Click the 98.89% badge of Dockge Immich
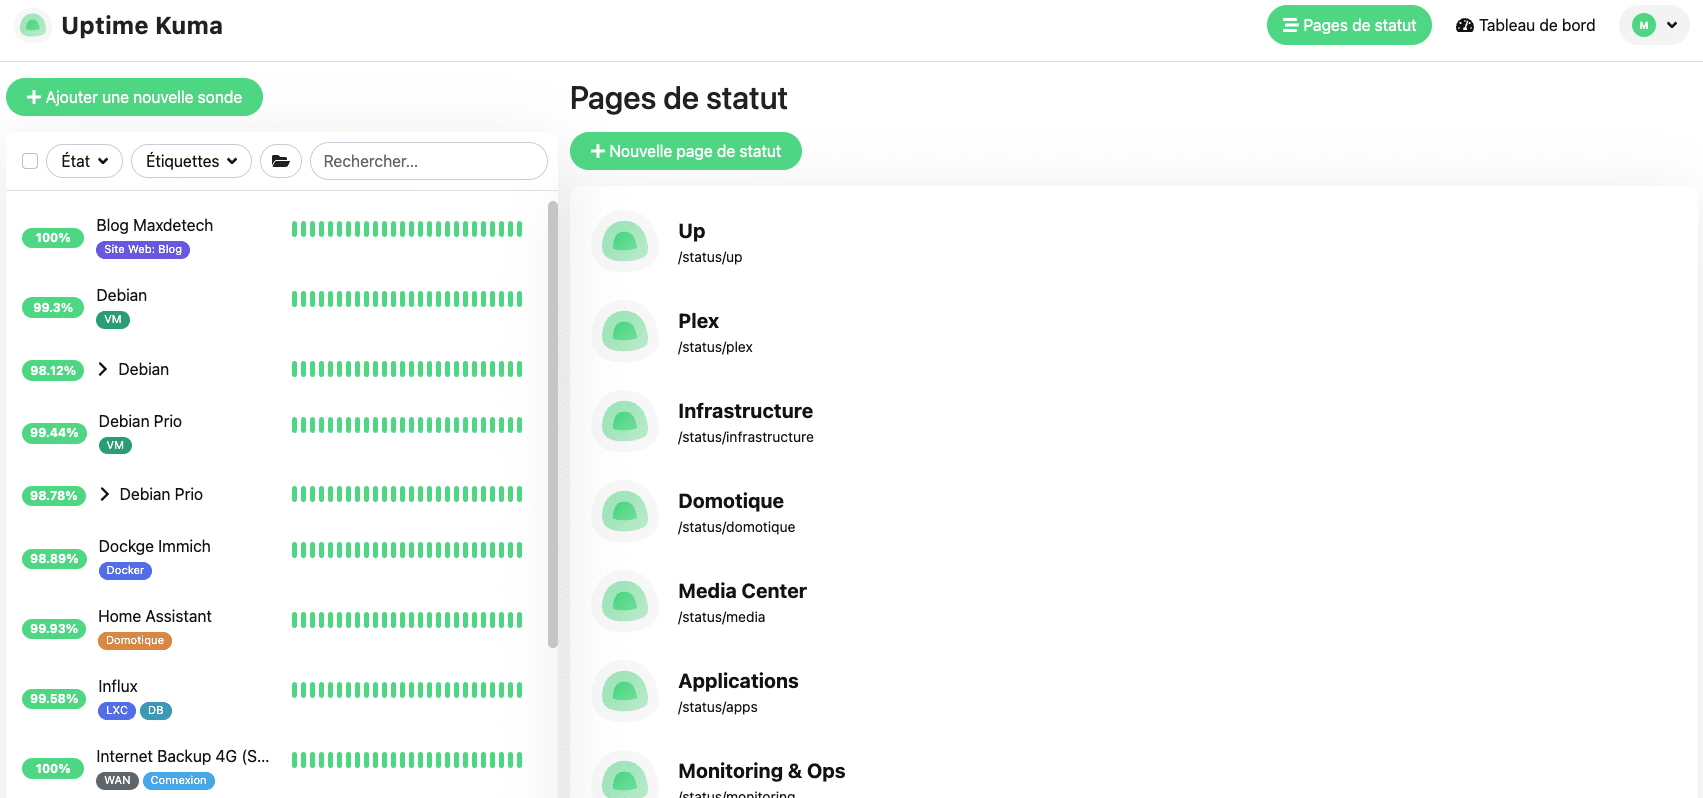Viewport: 1703px width, 798px height. (x=54, y=559)
